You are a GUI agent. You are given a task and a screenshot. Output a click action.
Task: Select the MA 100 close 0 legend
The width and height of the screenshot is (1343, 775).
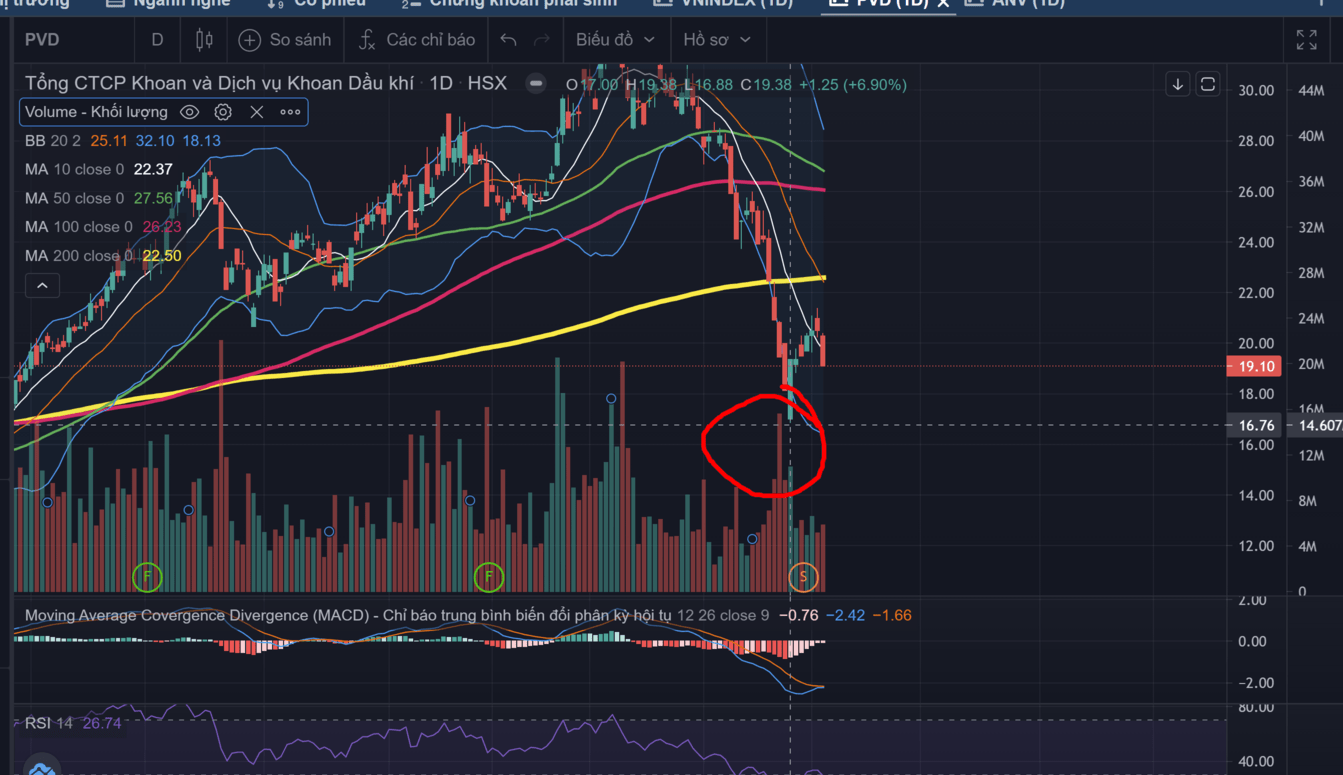(x=78, y=227)
